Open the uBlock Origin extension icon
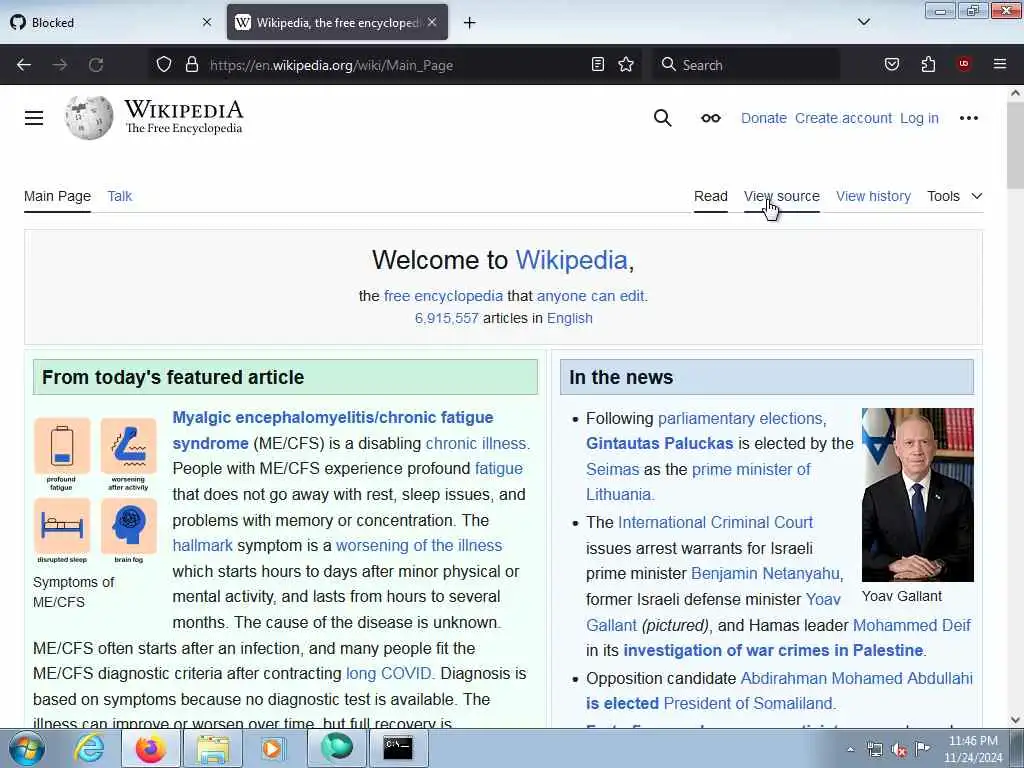This screenshot has width=1024, height=768. coord(963,64)
